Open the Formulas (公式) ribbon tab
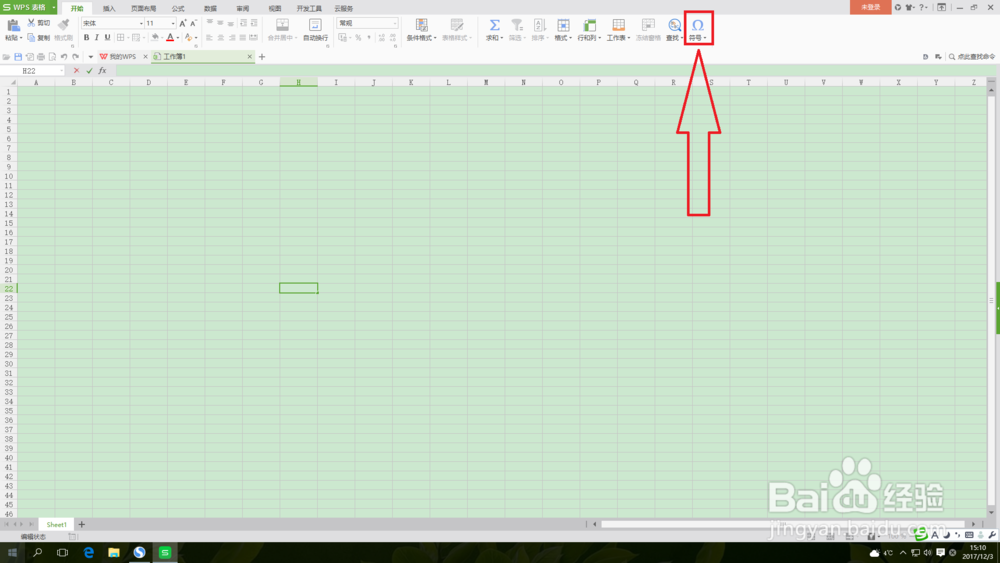Viewport: 1000px width, 563px height. (178, 8)
